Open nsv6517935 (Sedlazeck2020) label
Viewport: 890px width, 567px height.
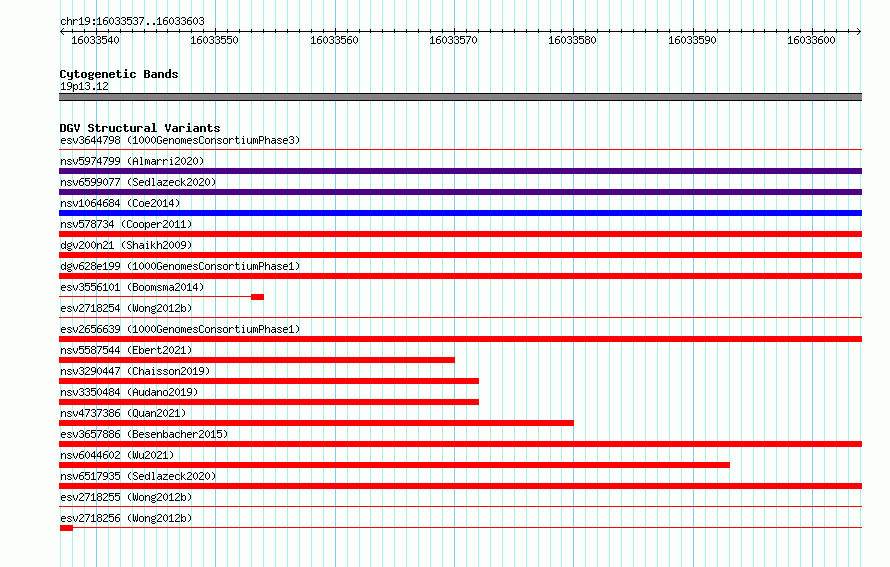138,476
